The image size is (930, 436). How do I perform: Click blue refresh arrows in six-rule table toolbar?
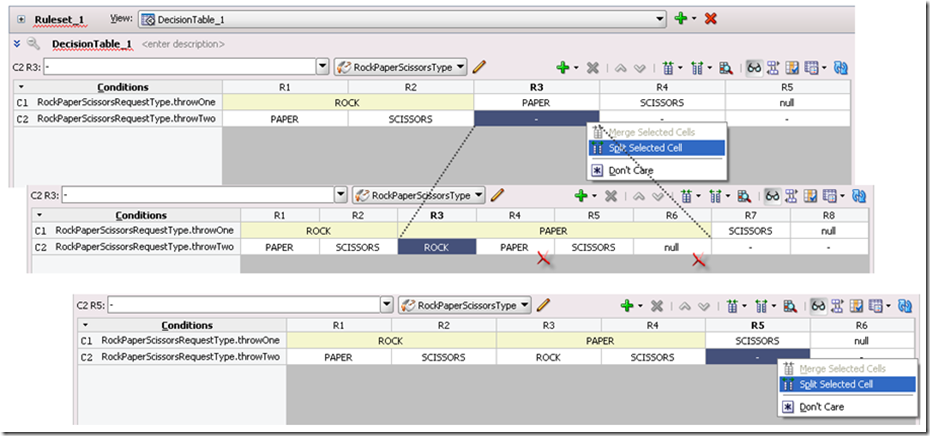coord(904,305)
